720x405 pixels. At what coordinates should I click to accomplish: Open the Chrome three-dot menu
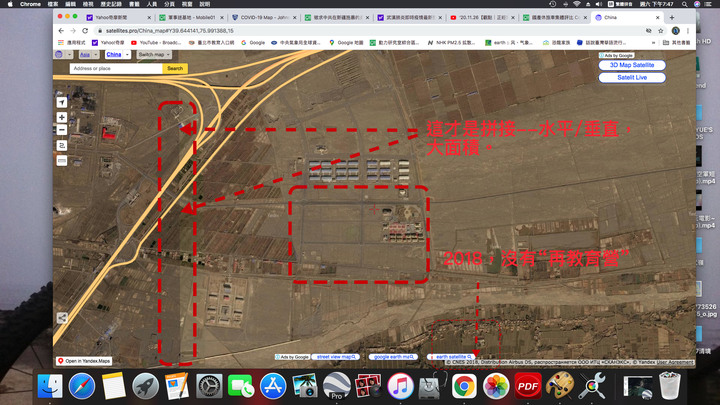(688, 31)
